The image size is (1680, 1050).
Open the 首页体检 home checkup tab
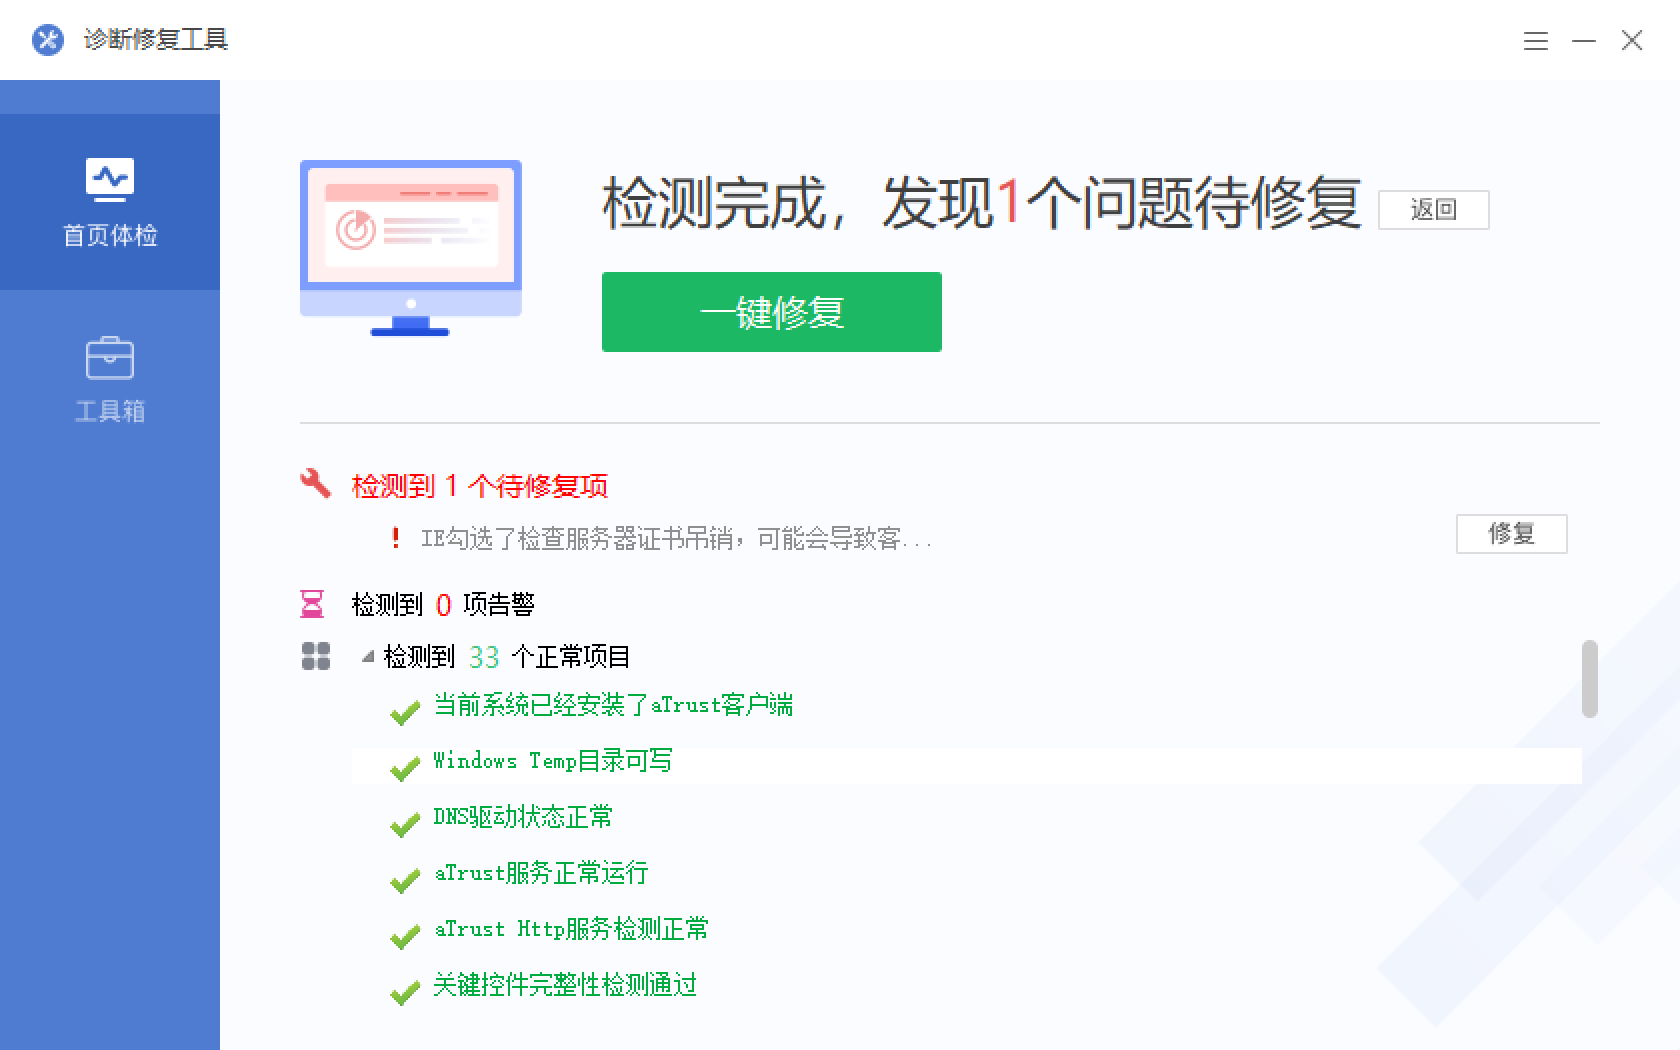(110, 202)
